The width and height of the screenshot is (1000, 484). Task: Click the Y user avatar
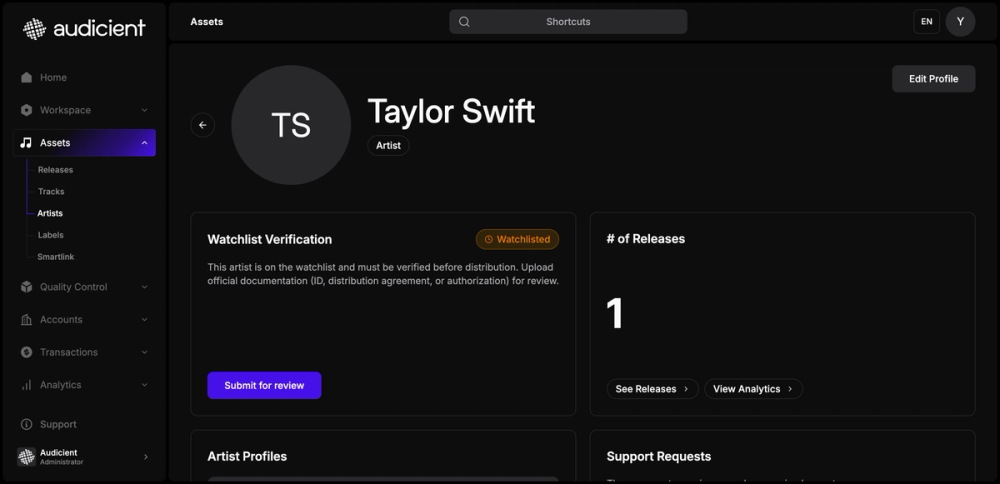coord(960,22)
